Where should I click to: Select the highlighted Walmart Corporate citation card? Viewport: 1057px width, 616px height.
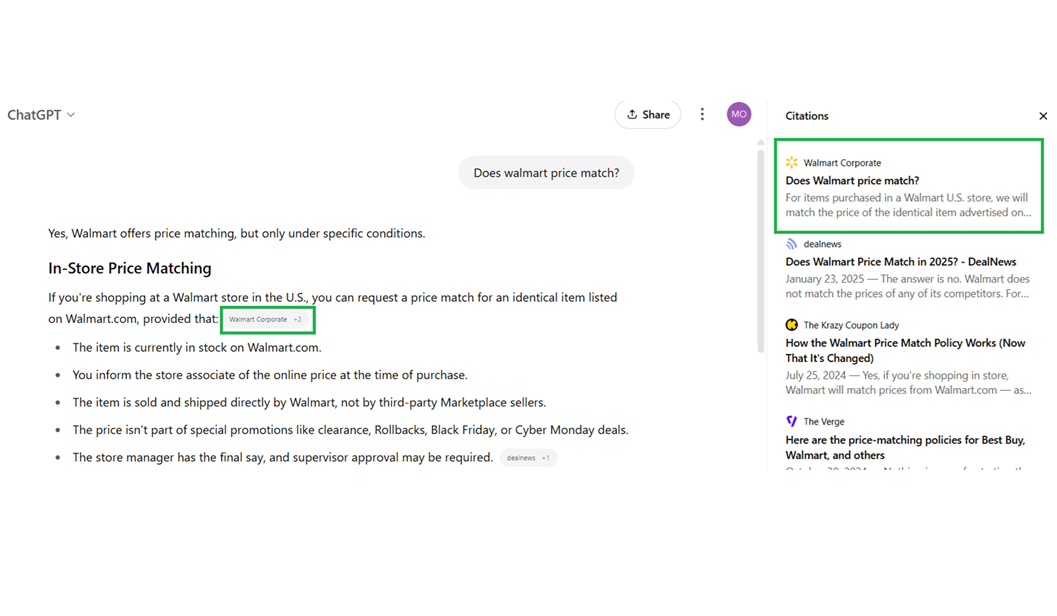click(908, 186)
